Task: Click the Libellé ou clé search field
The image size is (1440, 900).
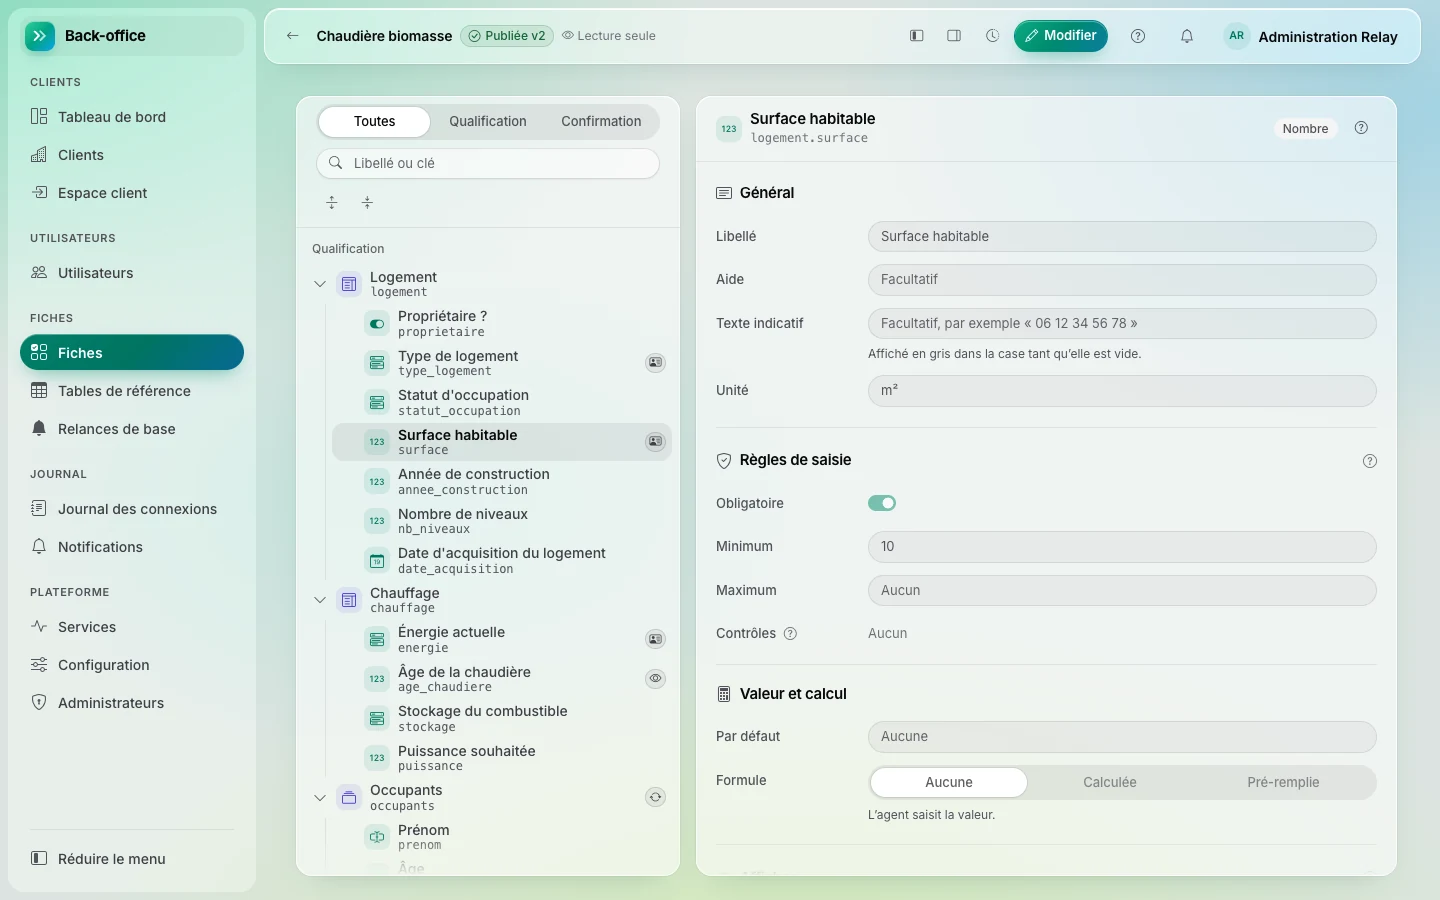Action: [x=488, y=163]
